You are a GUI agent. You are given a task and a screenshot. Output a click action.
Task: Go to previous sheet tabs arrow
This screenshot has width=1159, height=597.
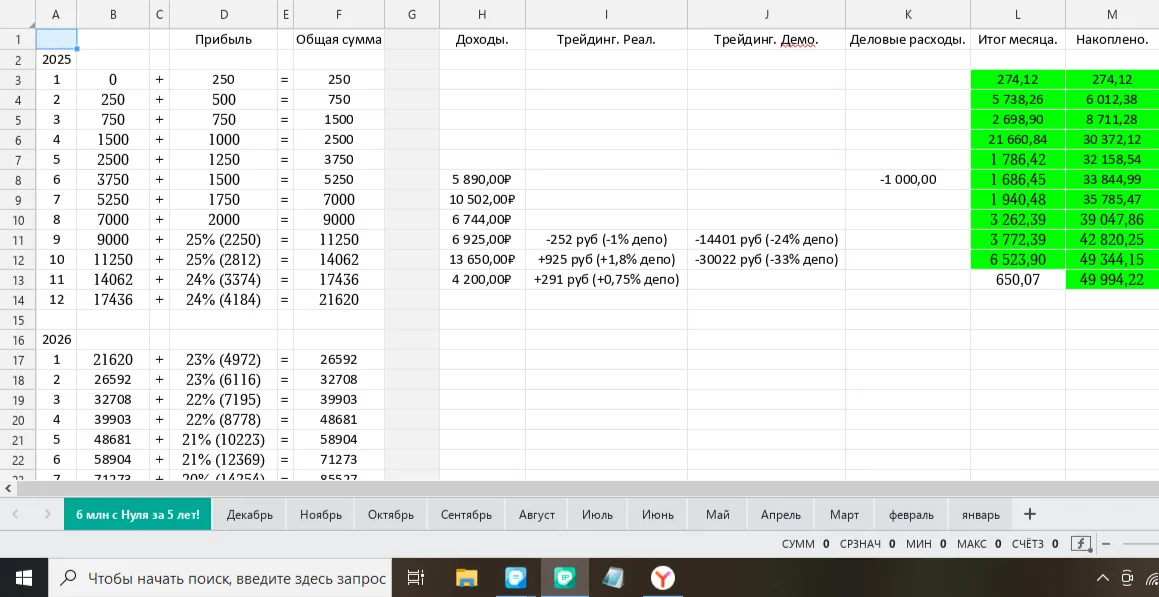tap(16, 514)
